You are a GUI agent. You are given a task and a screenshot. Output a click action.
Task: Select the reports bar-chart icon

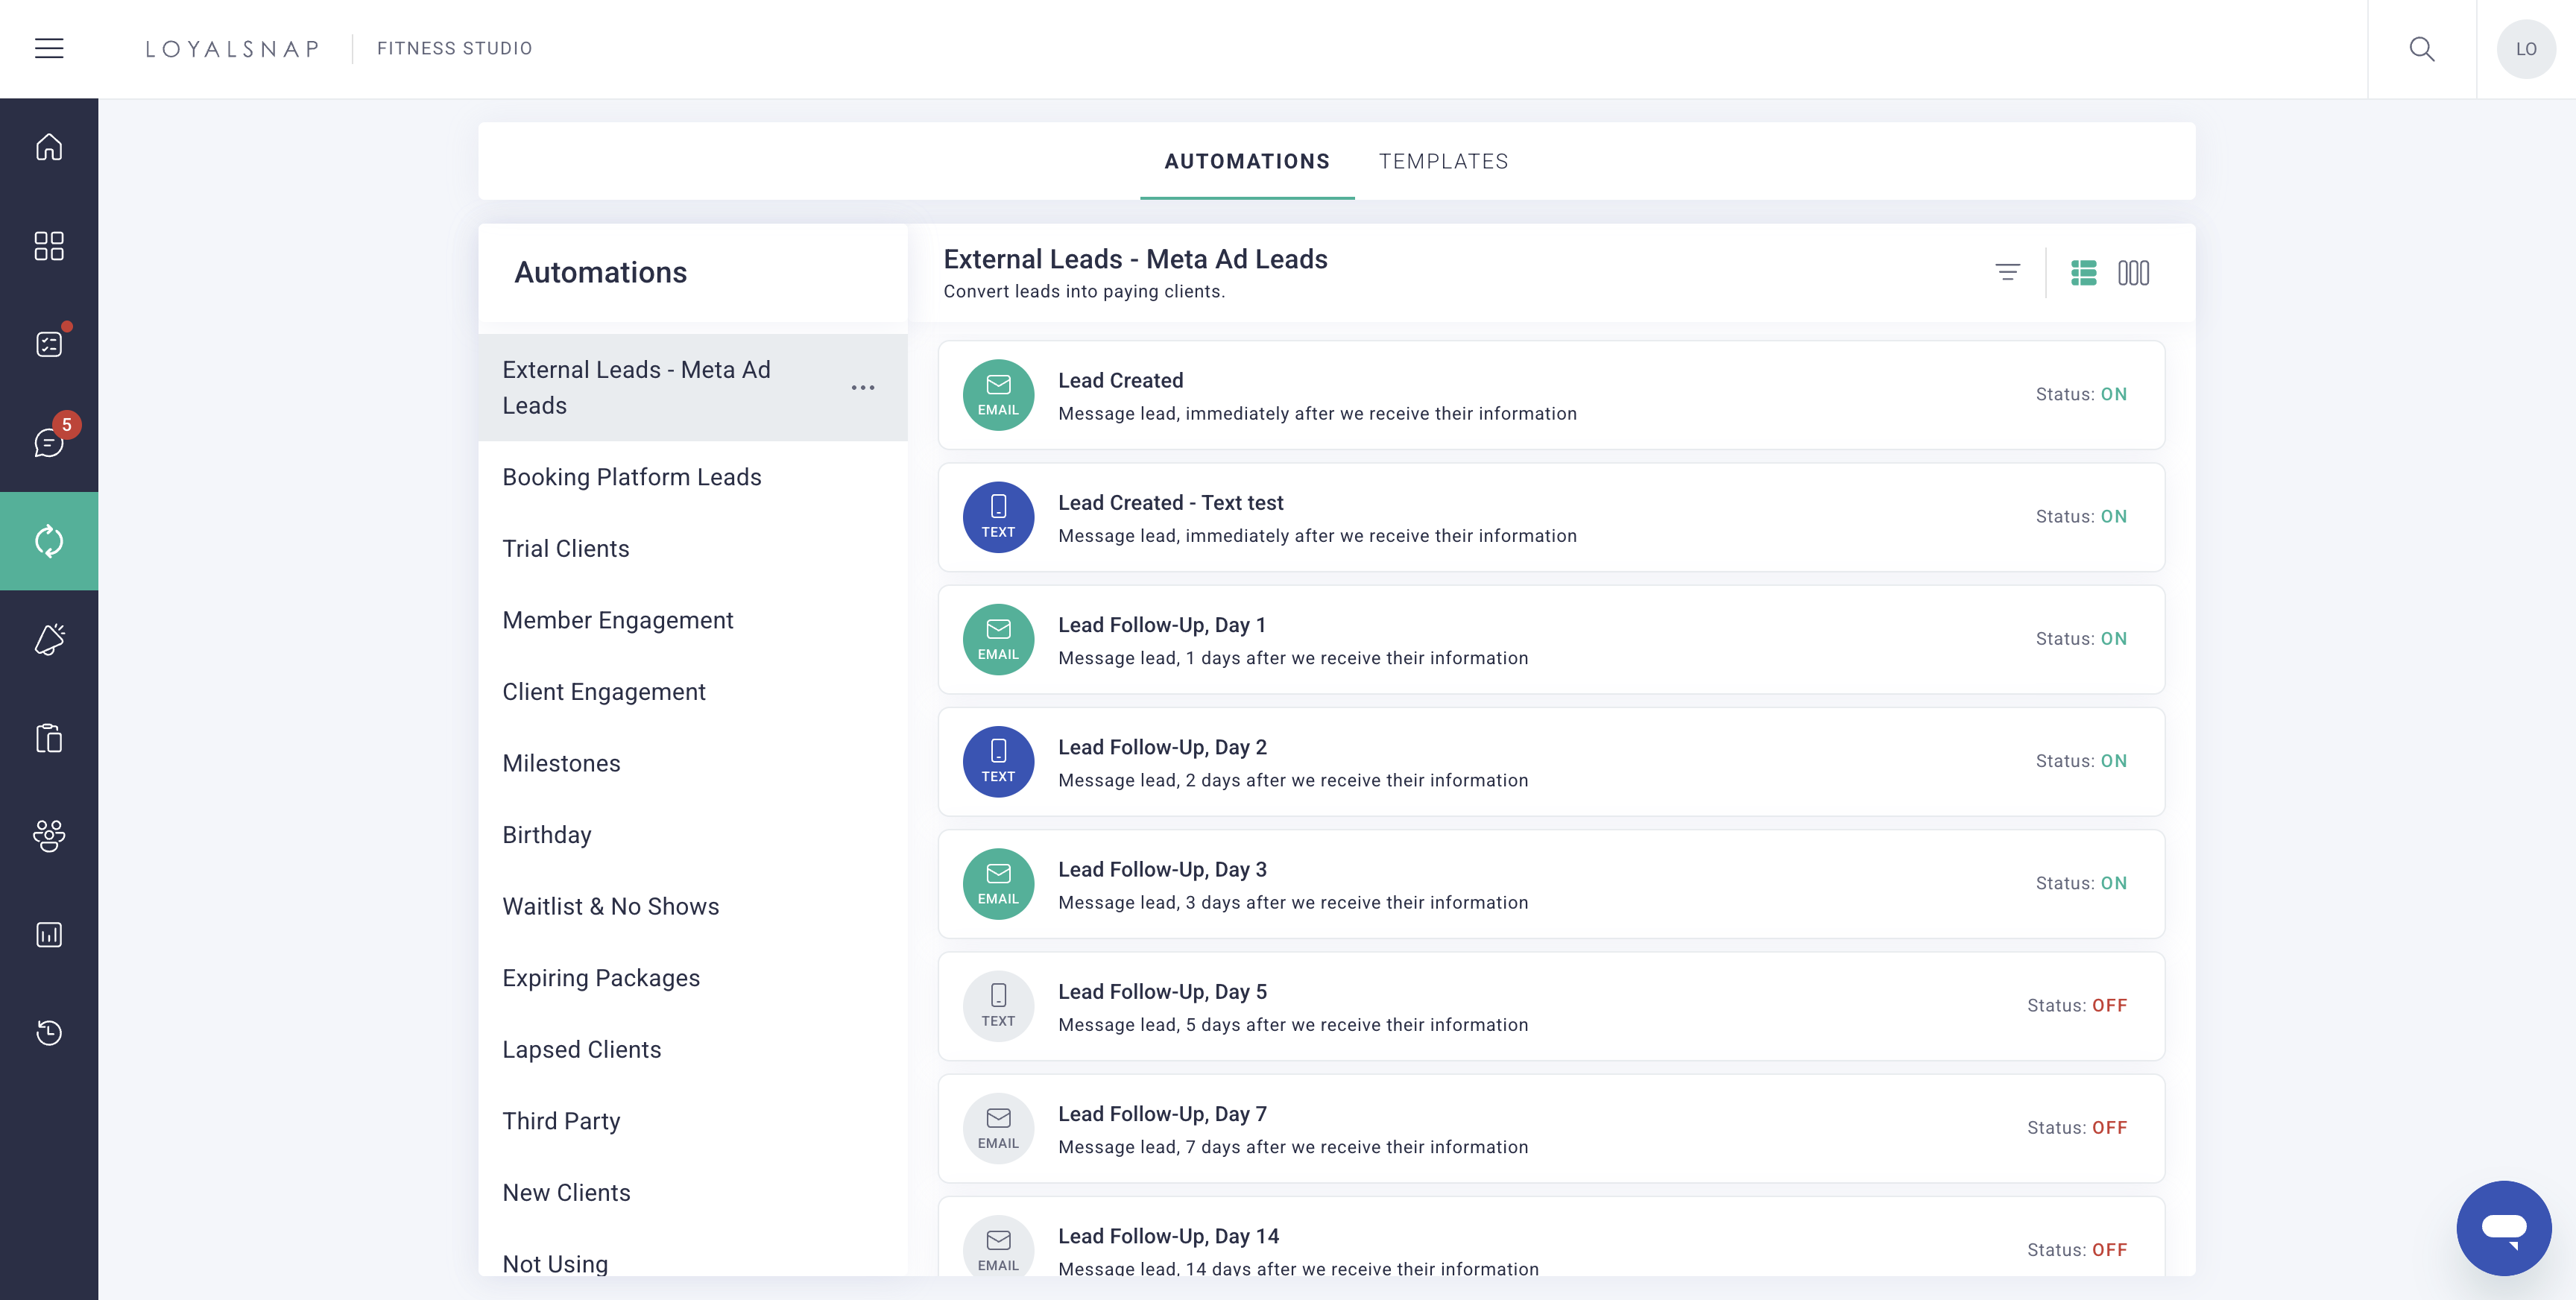point(49,934)
